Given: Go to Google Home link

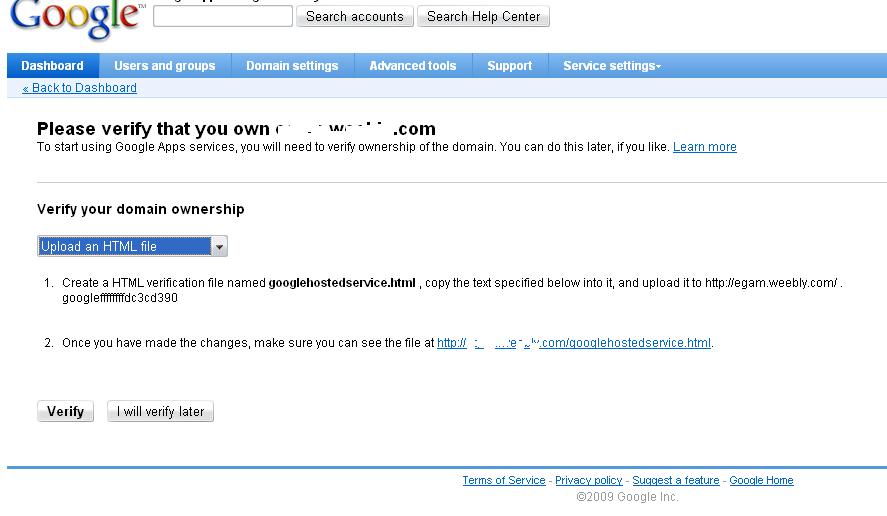Looking at the screenshot, I should (761, 480).
